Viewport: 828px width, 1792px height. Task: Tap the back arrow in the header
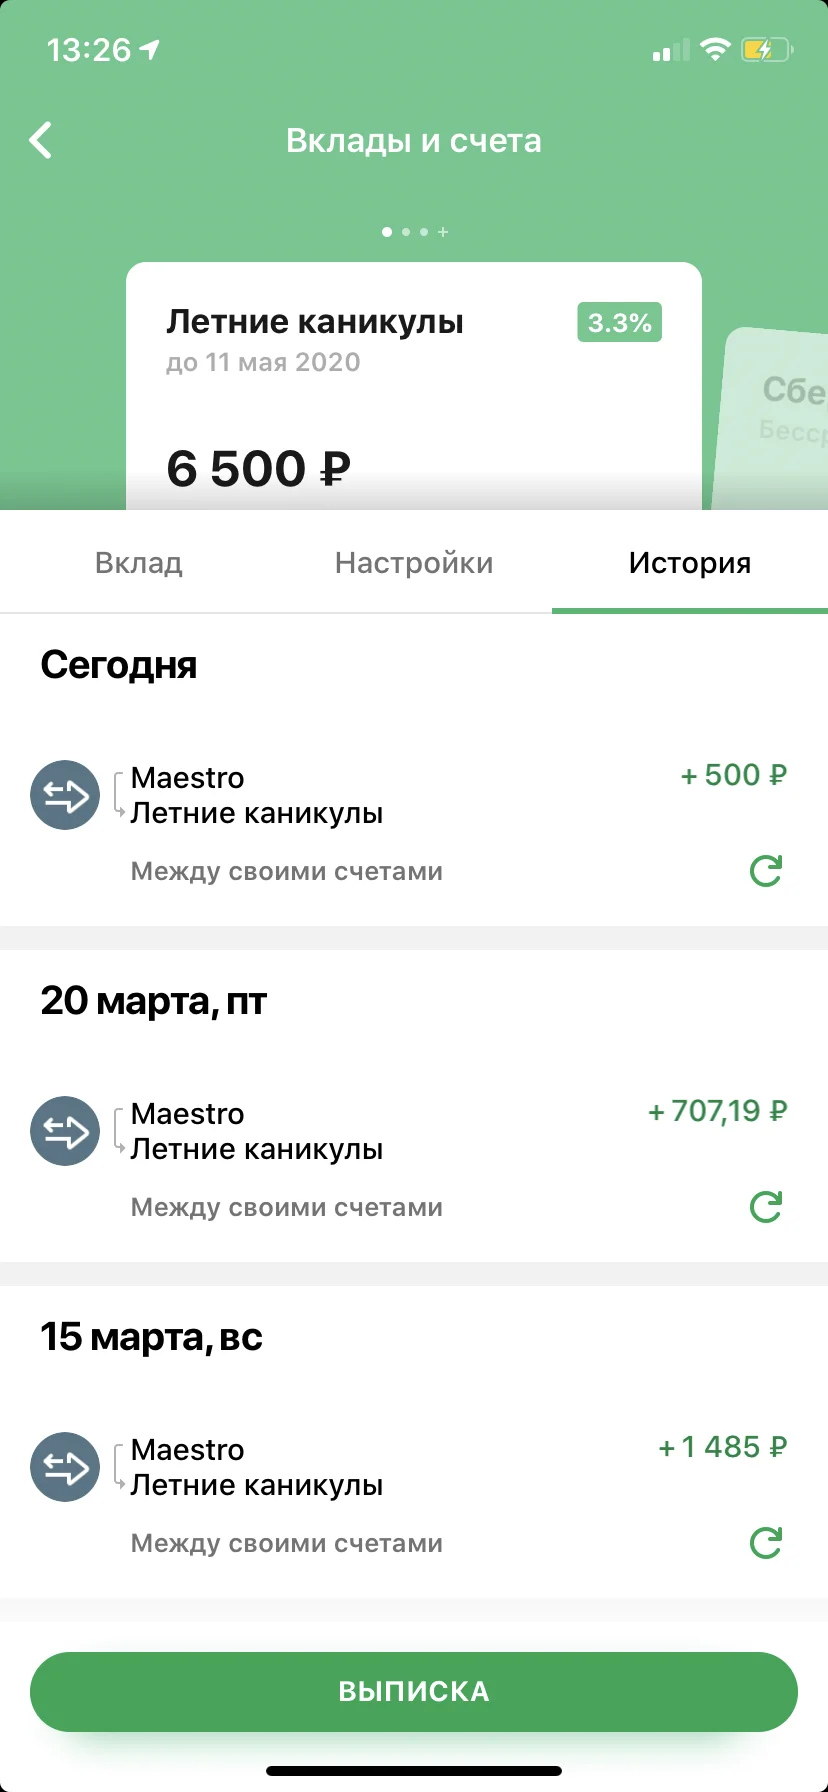(x=41, y=141)
